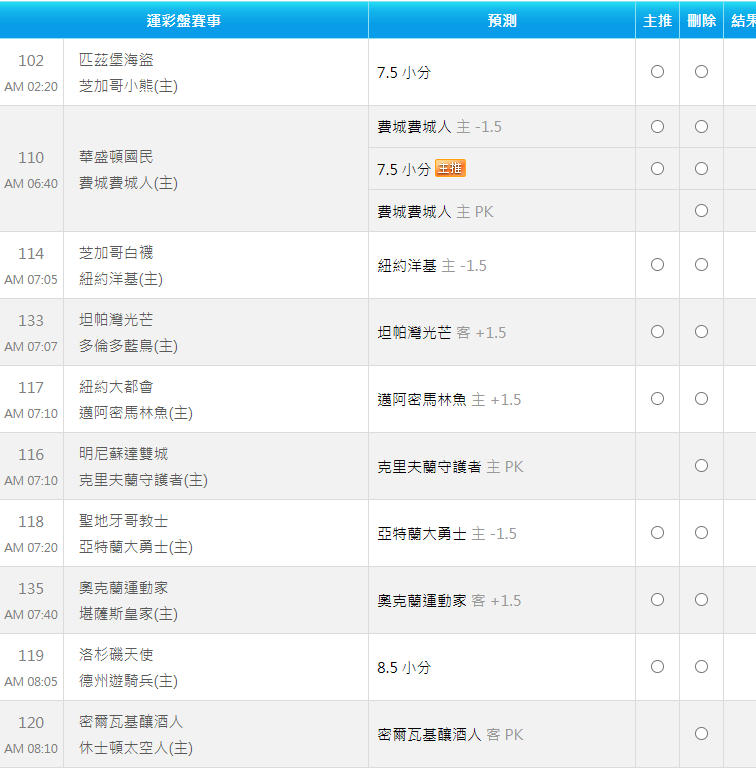Click team name 芝加哥小熊(主)
Screen dimensions: 756x771
[128, 86]
